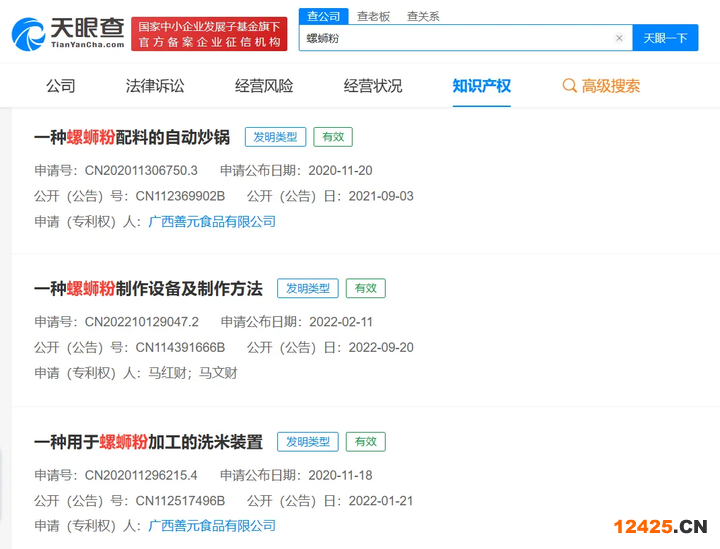Click 有效 tag of 制作设备及制作方法 patent
The height and width of the screenshot is (549, 720).
click(x=366, y=288)
